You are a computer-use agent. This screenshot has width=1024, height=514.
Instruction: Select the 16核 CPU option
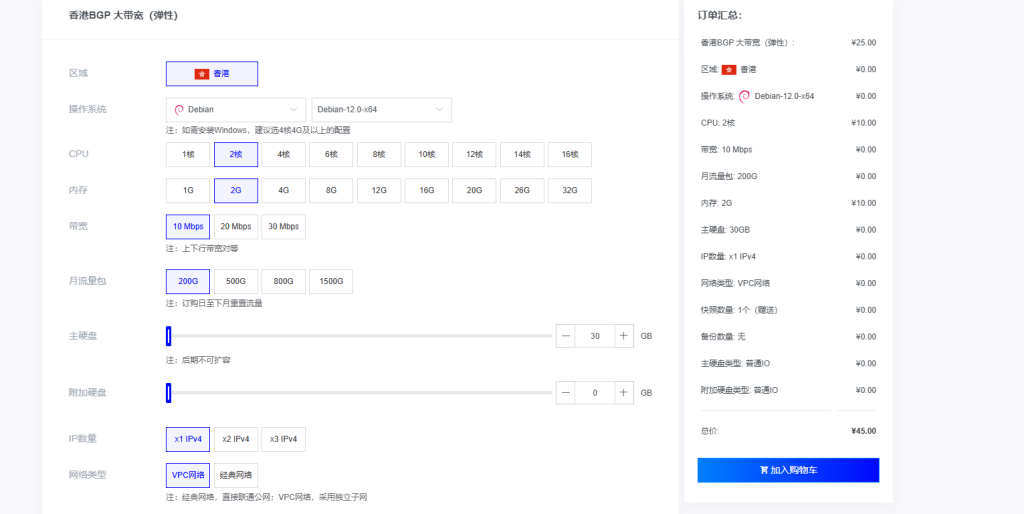pos(570,154)
